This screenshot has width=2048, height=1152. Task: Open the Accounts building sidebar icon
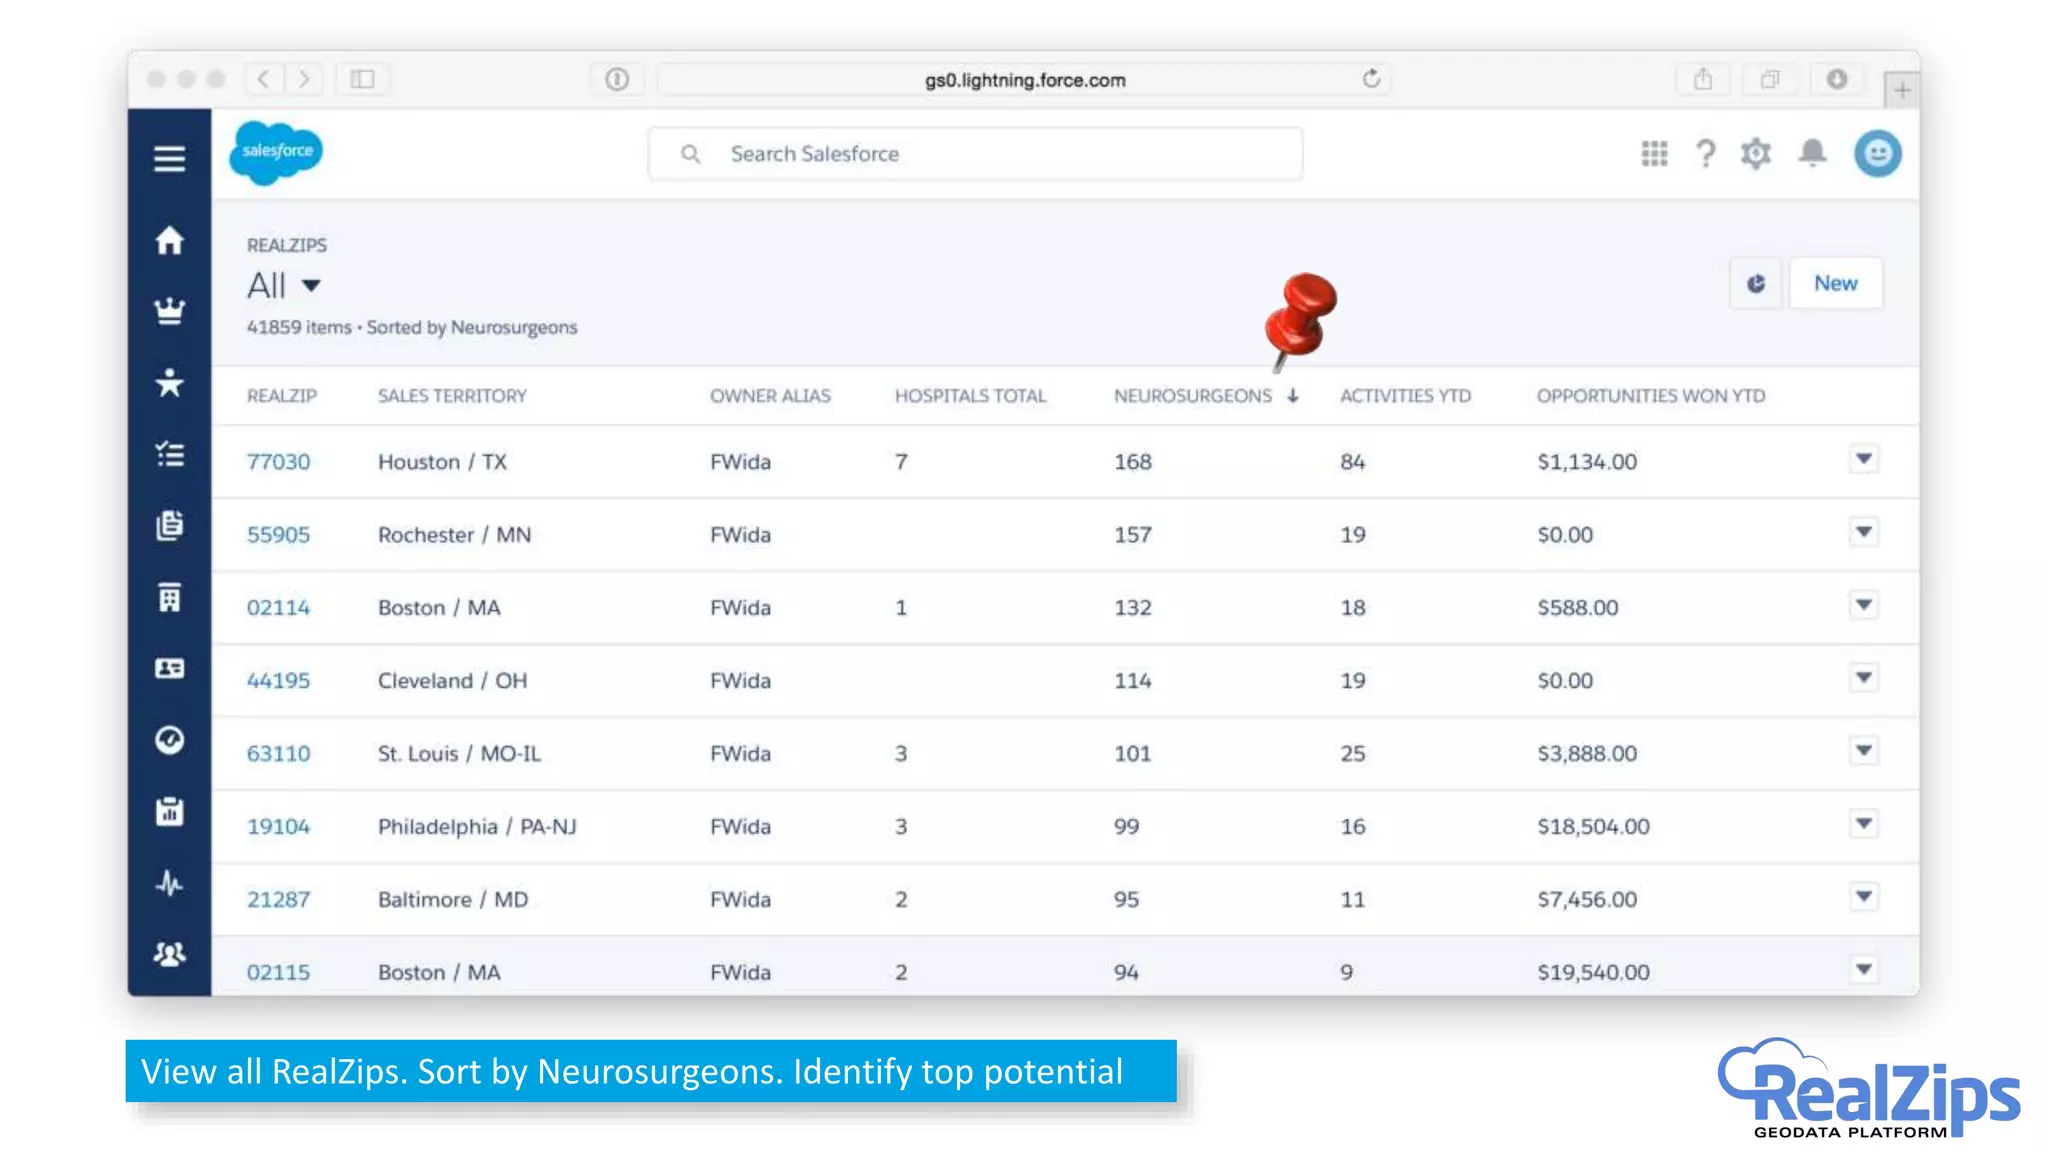point(169,598)
